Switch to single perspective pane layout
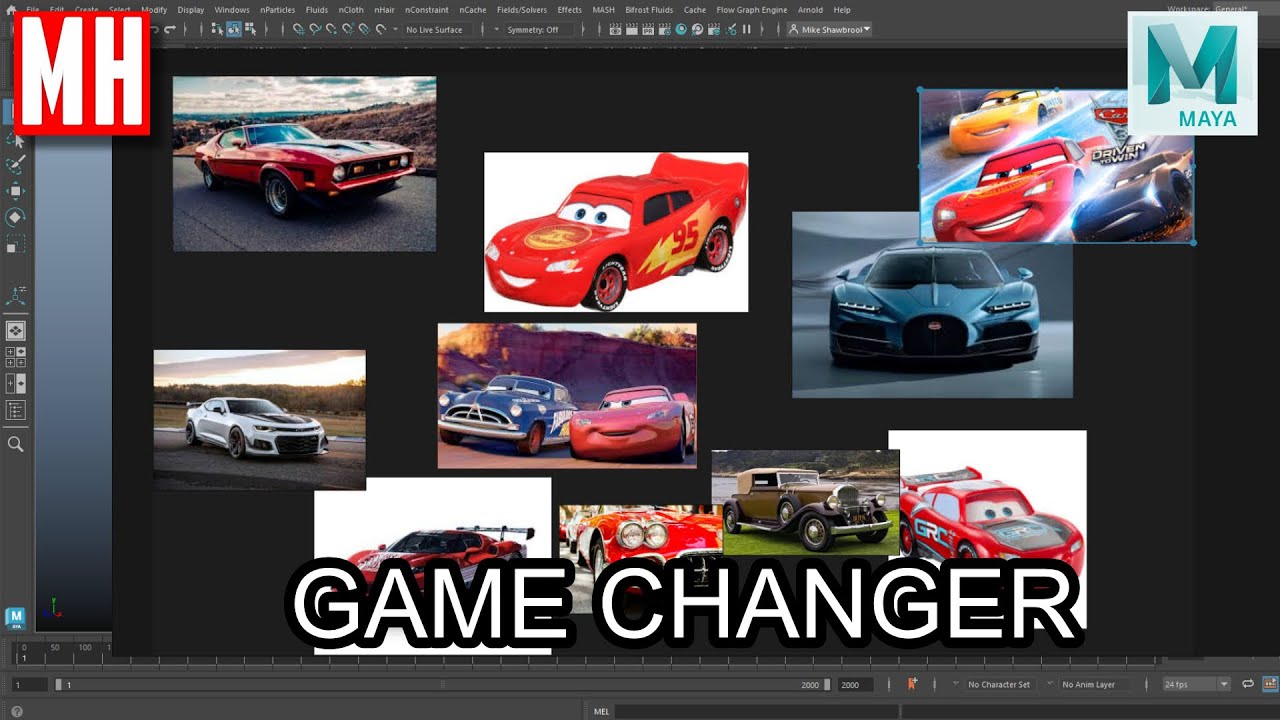This screenshot has width=1280, height=720. [16, 330]
